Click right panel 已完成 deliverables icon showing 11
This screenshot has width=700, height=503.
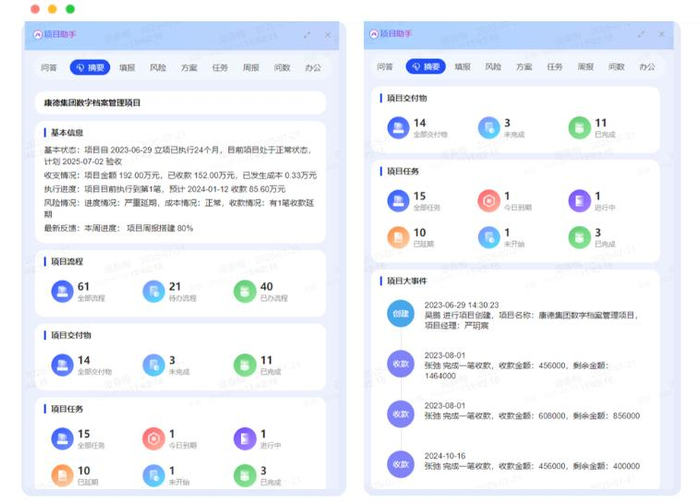pos(579,128)
